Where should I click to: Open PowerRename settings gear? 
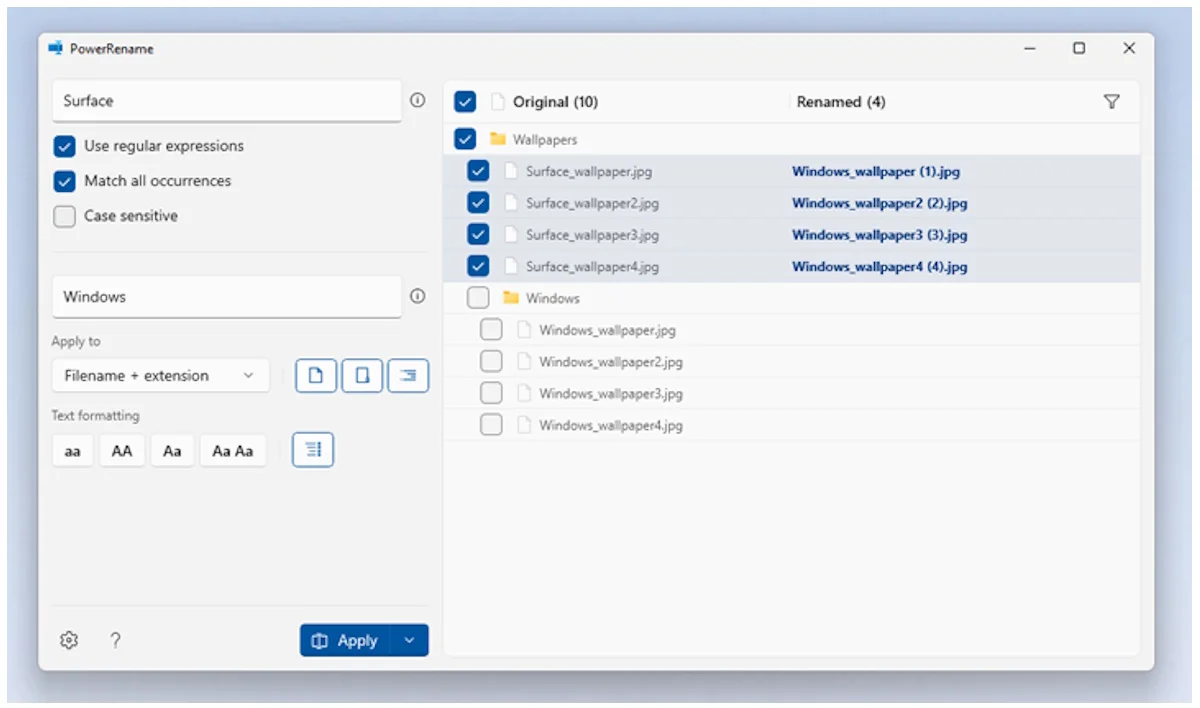(x=69, y=641)
